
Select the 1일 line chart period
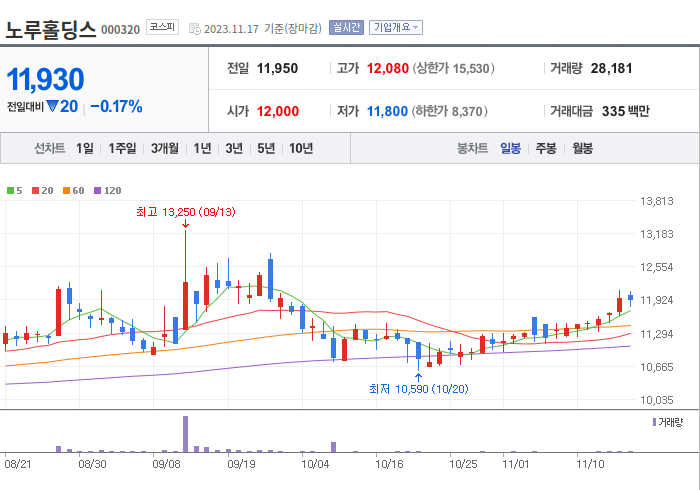[x=85, y=148]
